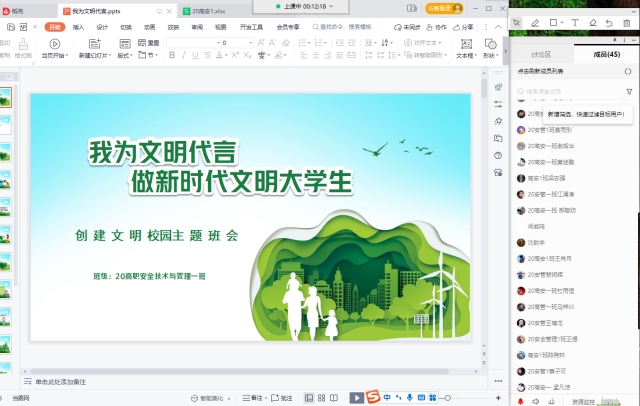640x406 pixels.
Task: Start slideshow with play button
Action: 357,397
